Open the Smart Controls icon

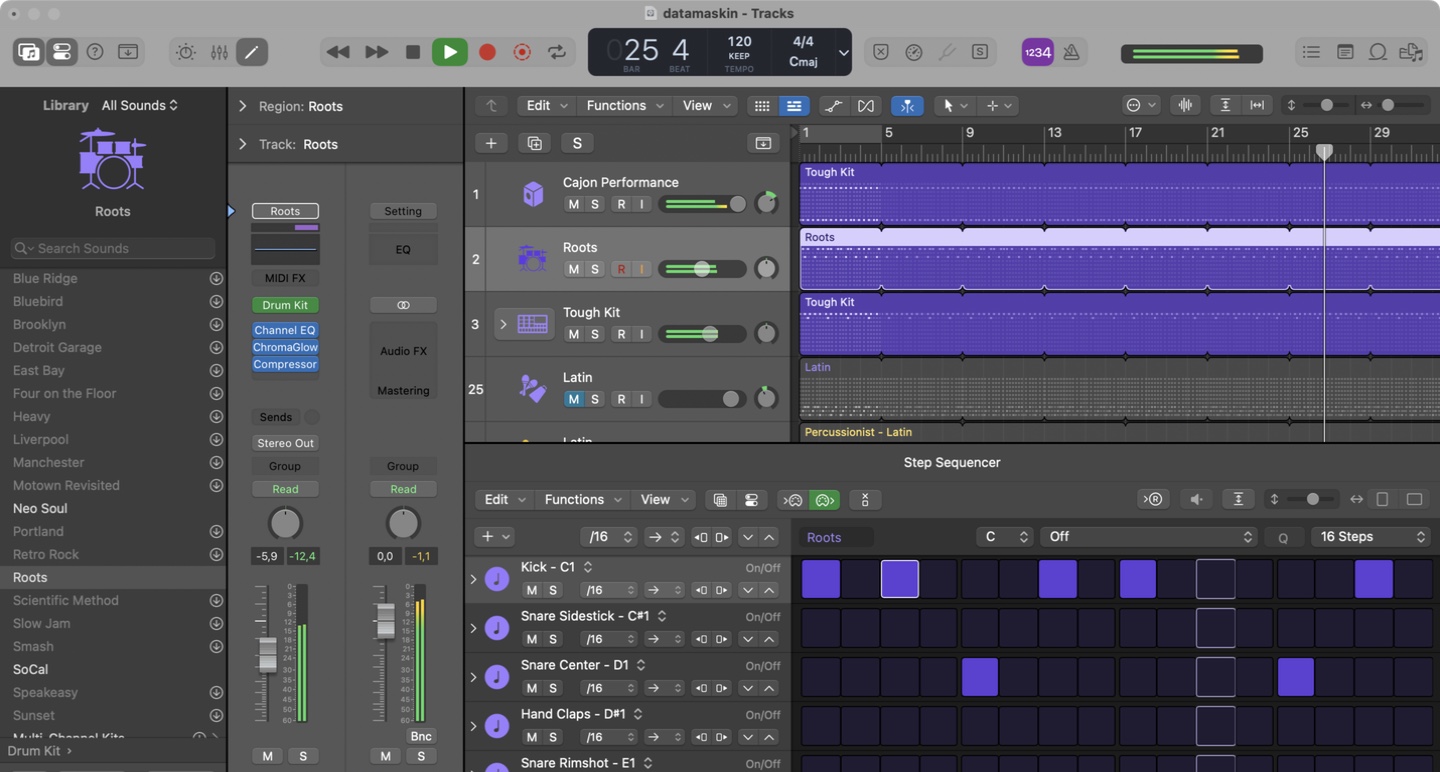tap(186, 52)
